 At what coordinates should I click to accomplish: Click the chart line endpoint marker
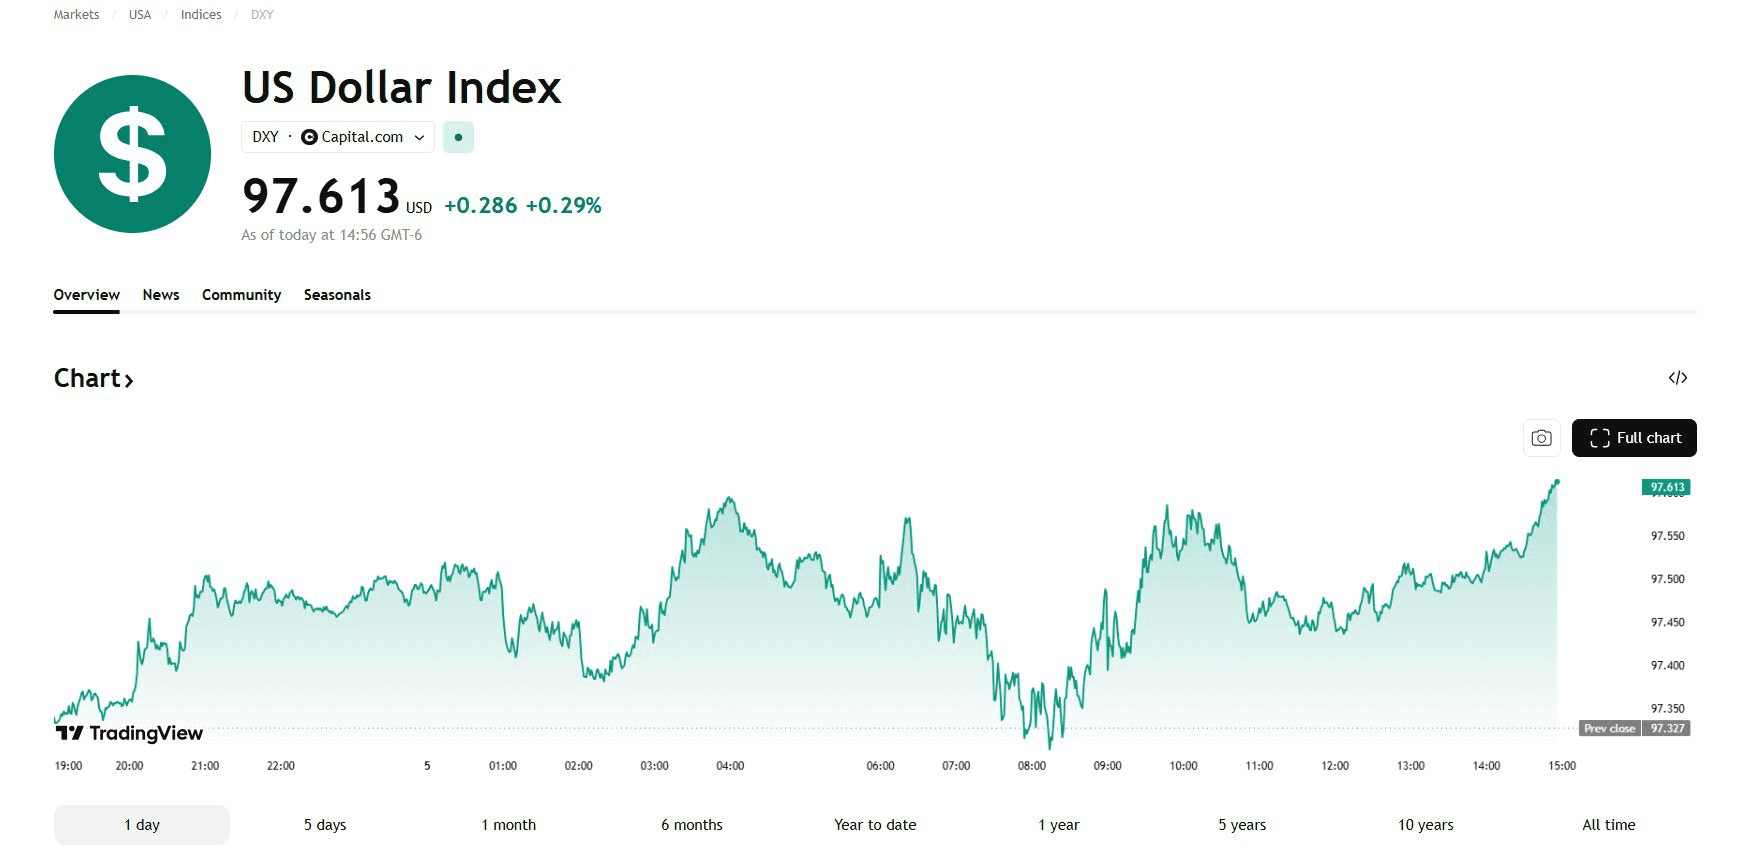pos(1557,482)
